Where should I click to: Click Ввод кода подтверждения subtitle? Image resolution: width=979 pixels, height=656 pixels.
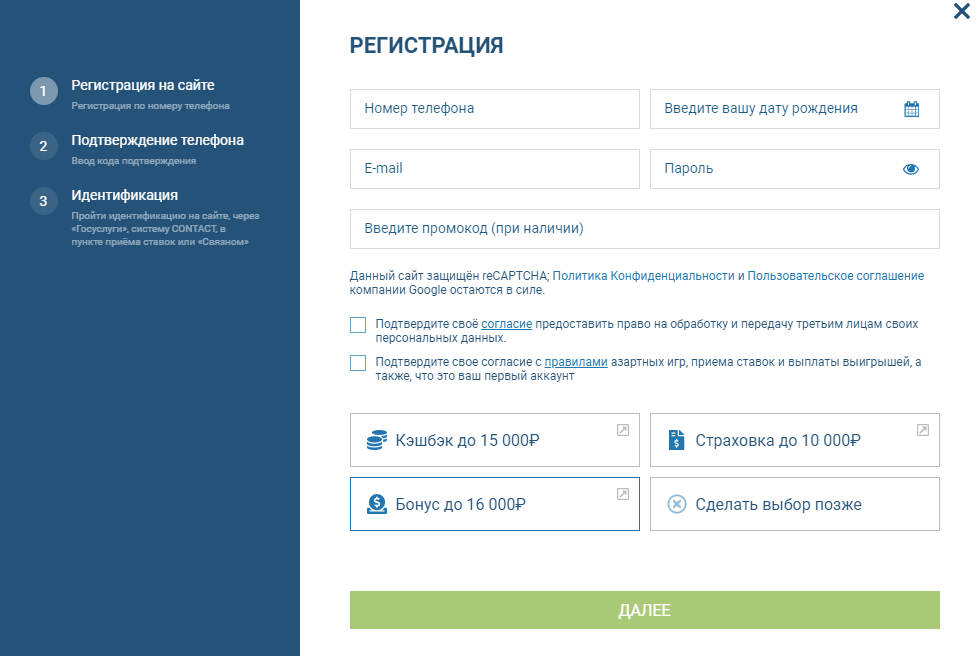point(134,161)
